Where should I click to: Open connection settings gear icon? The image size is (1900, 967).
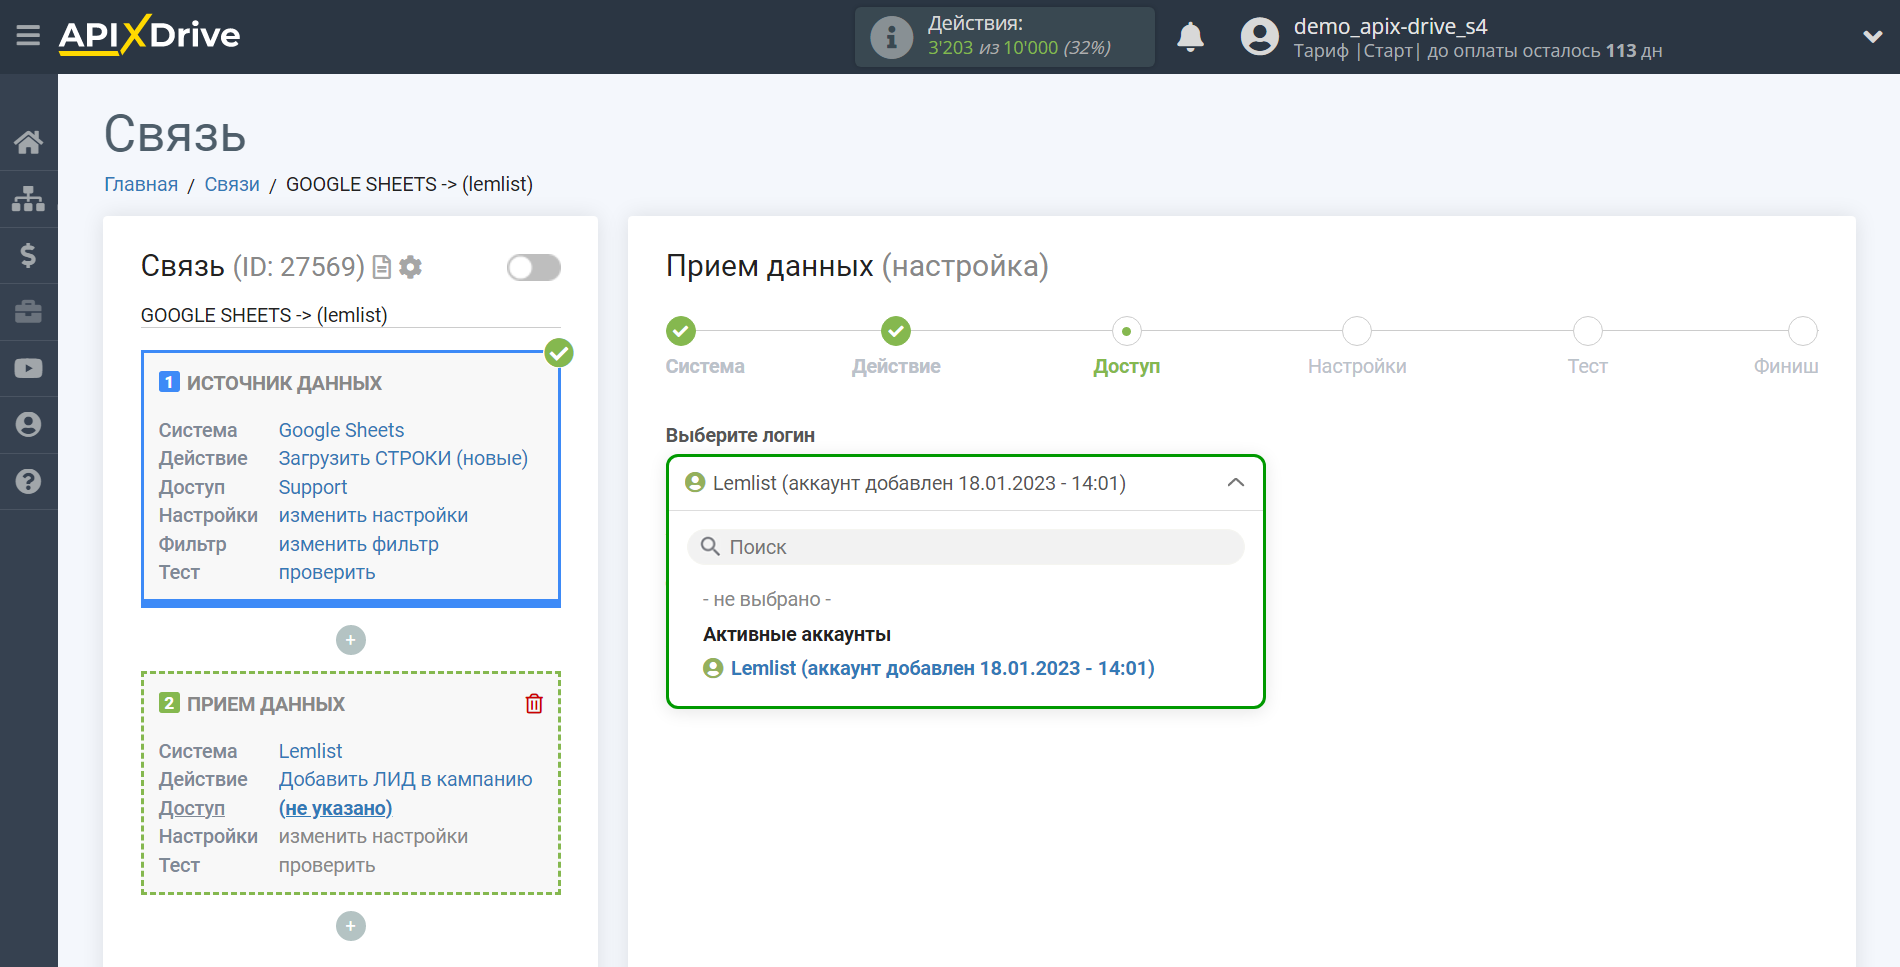410,267
